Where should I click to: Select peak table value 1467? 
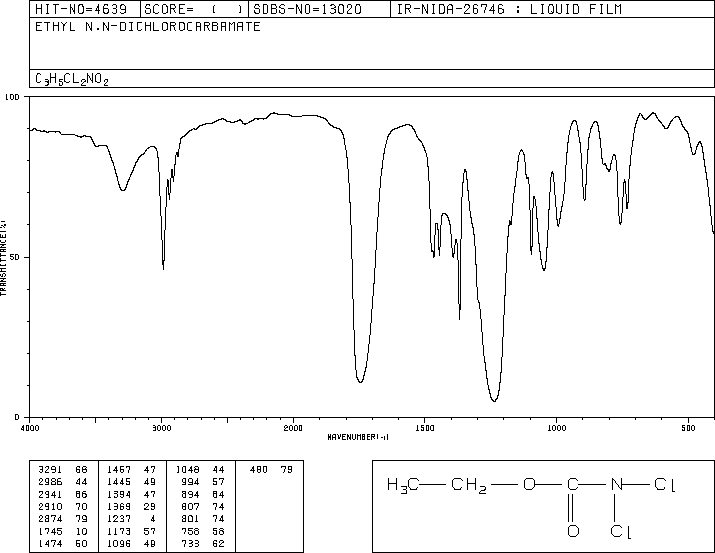pyautogui.click(x=119, y=470)
